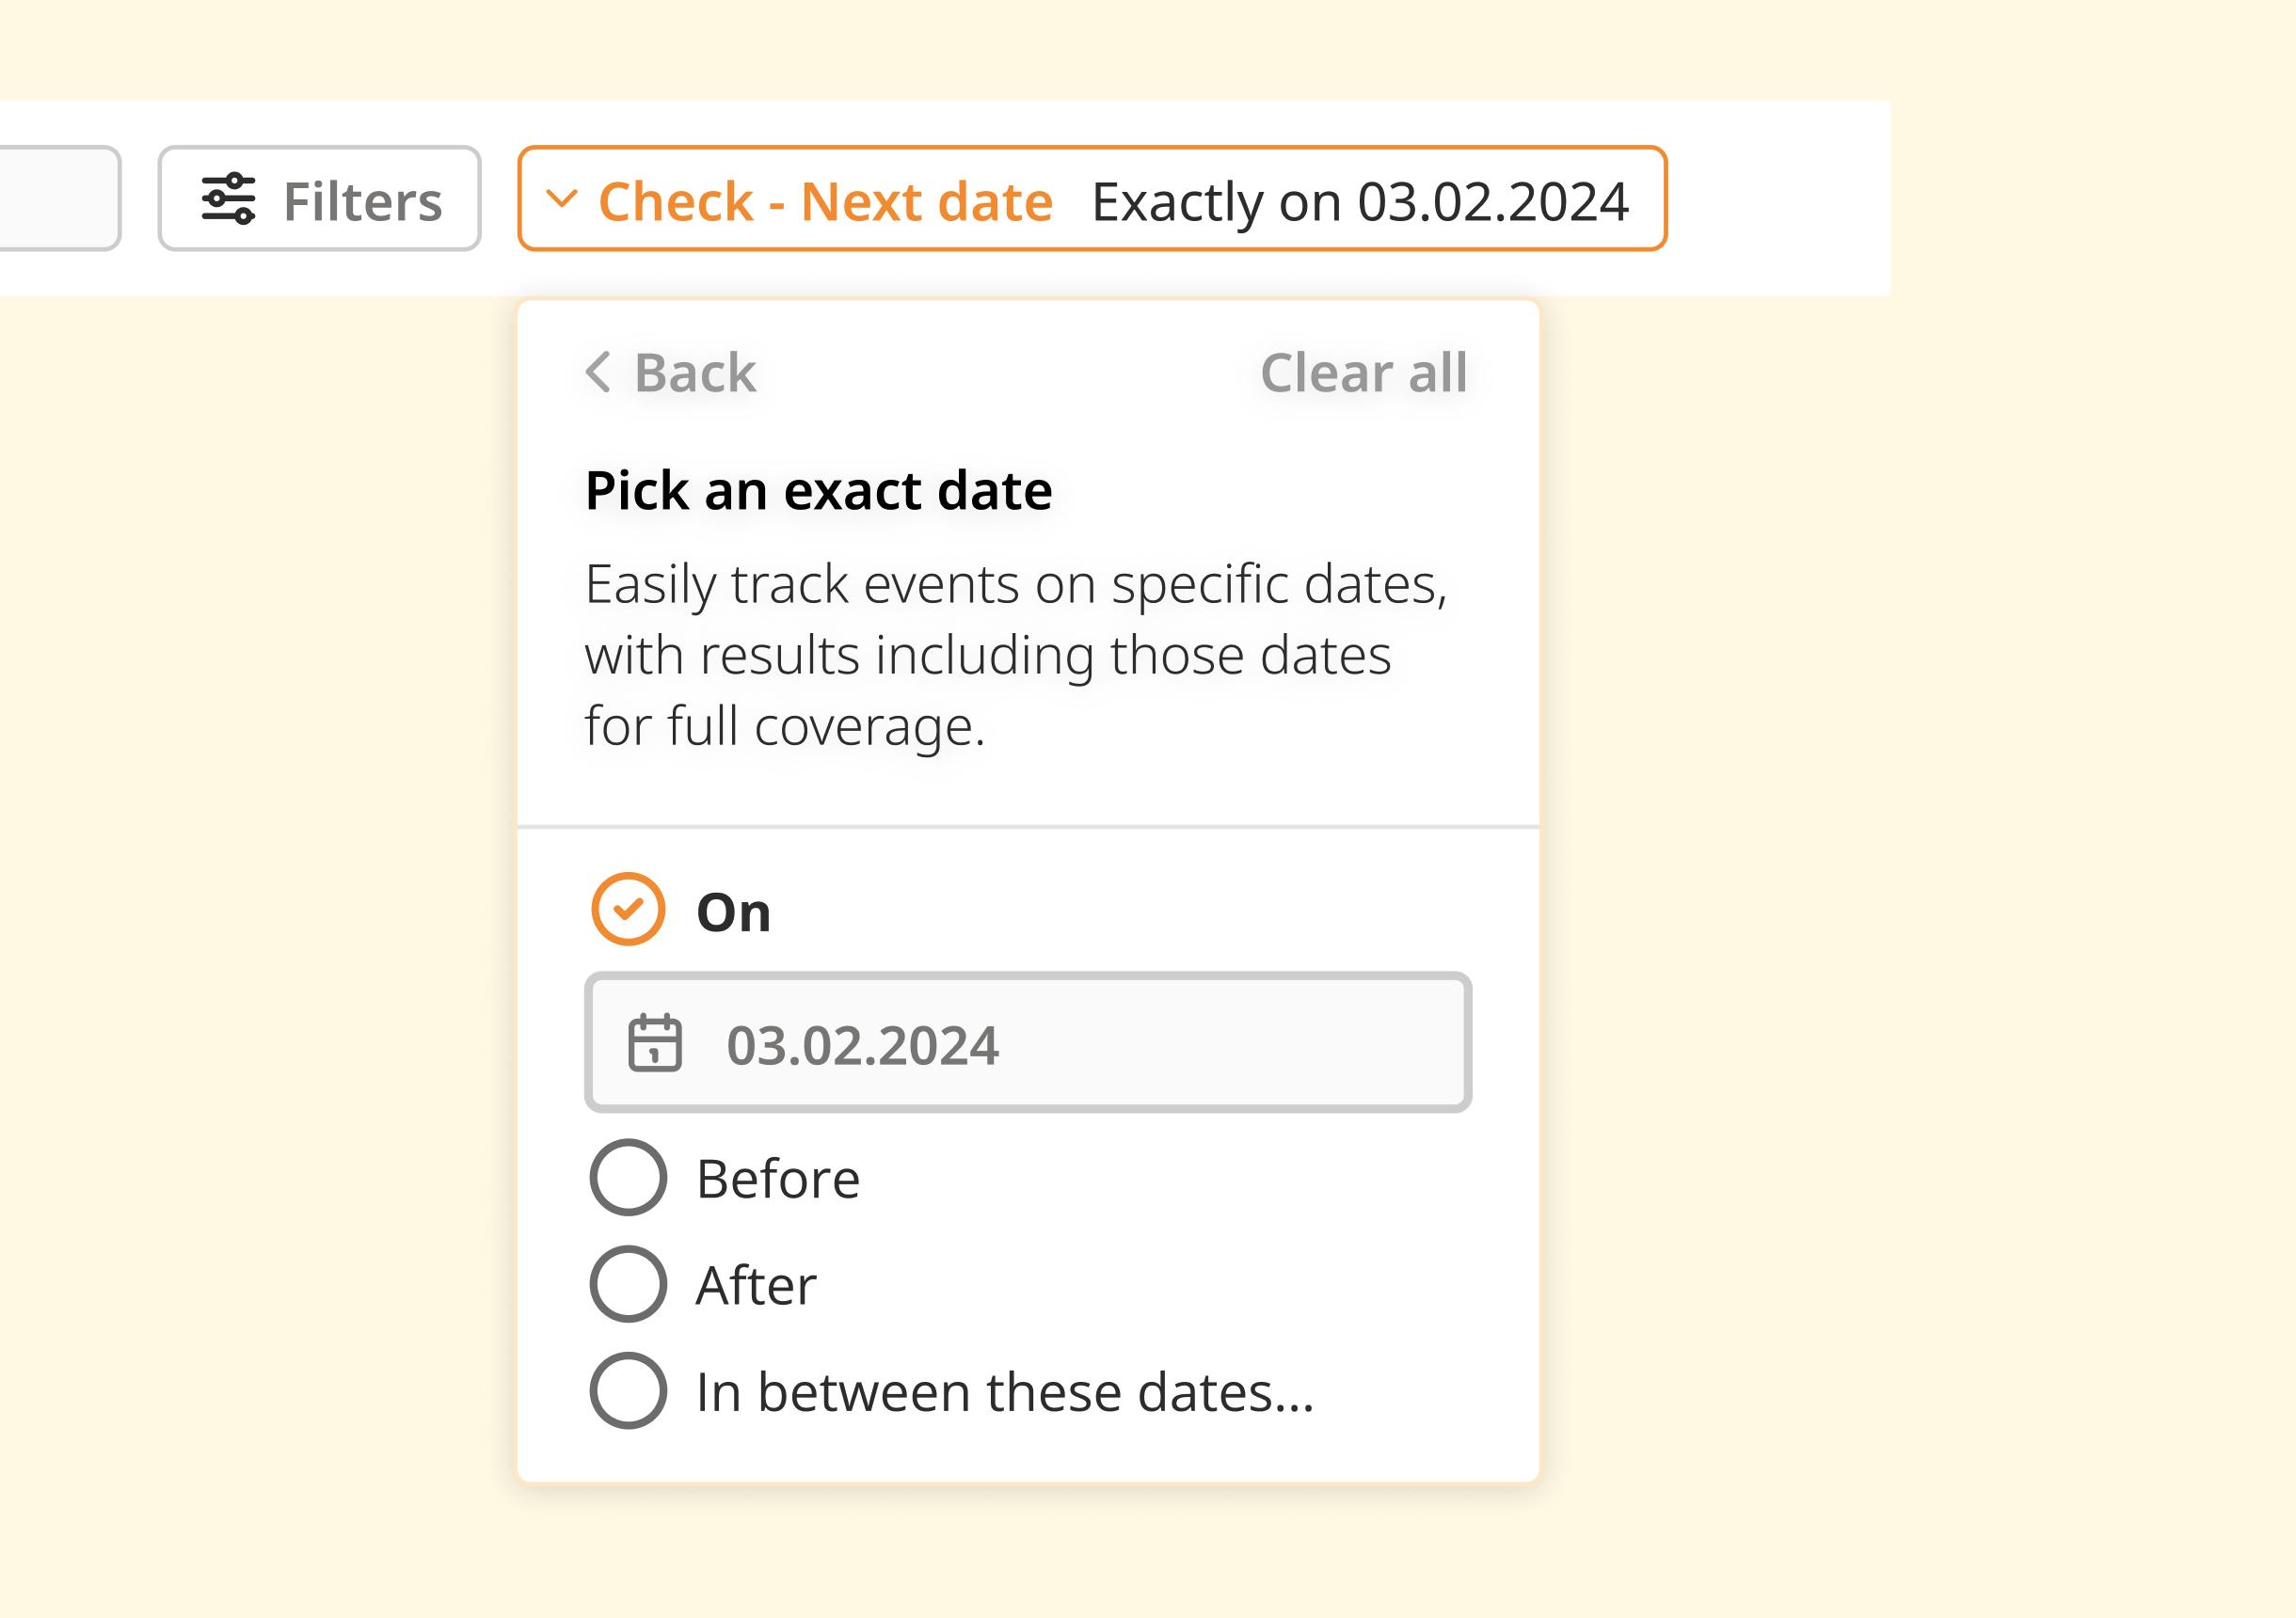Click the Exactly on 03.02.2024 filter value

click(1359, 201)
